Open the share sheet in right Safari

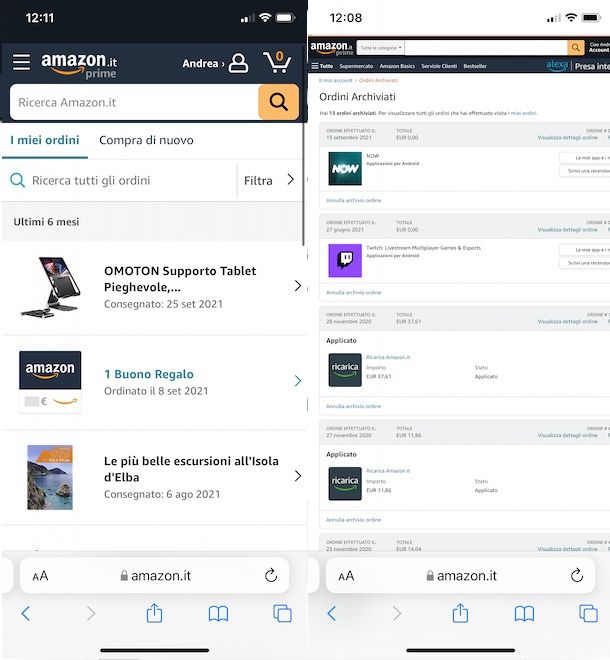click(460, 612)
